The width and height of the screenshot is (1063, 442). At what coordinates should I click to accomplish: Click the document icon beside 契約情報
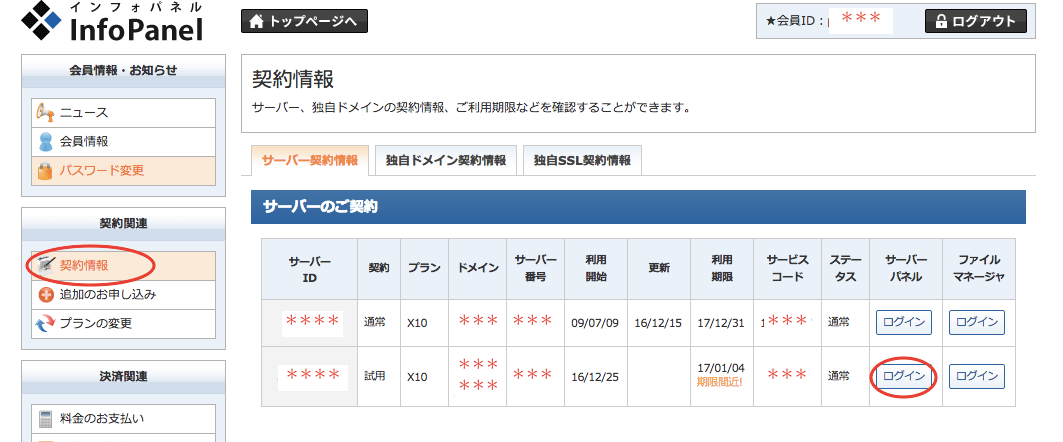pyautogui.click(x=44, y=266)
